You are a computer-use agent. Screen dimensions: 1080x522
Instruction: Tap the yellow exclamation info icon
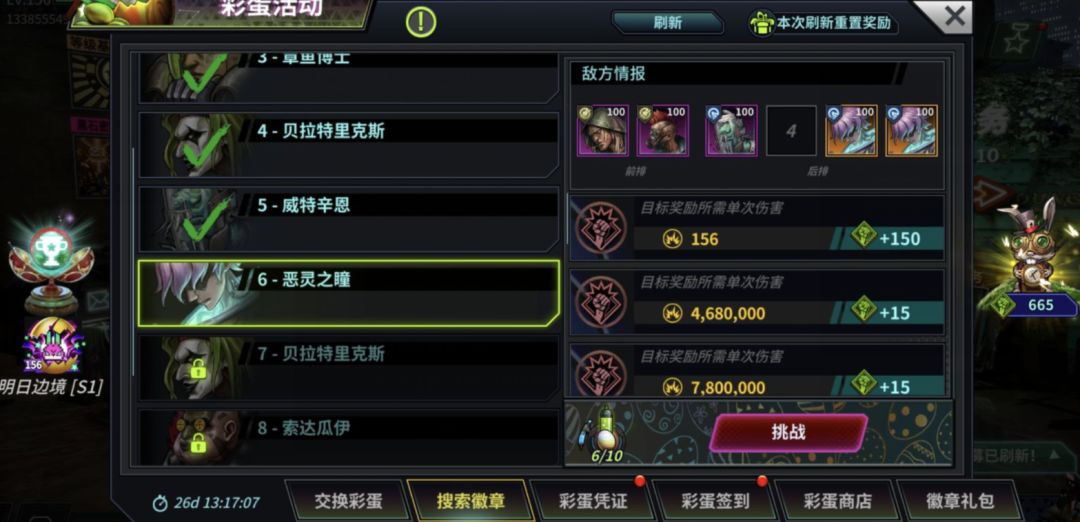[421, 22]
